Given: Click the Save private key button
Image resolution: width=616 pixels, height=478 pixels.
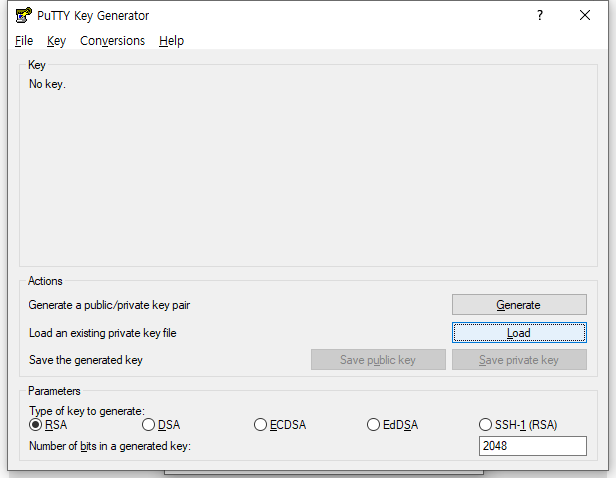Looking at the screenshot, I should click(x=518, y=360).
